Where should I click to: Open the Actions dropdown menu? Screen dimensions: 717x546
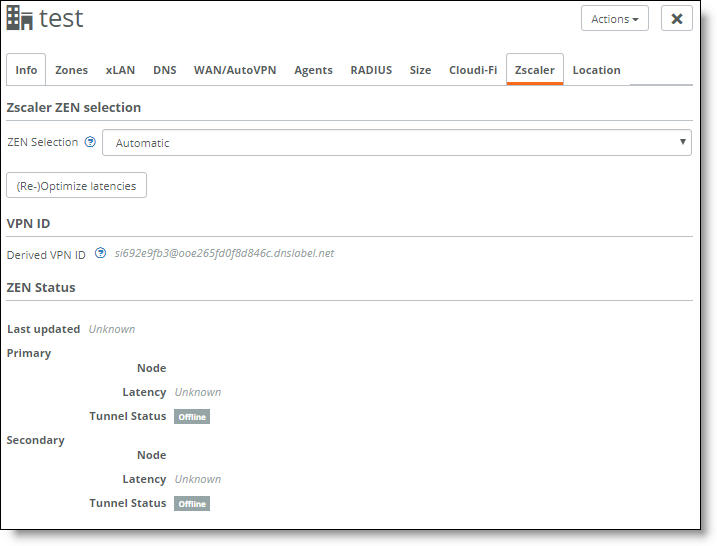point(615,19)
